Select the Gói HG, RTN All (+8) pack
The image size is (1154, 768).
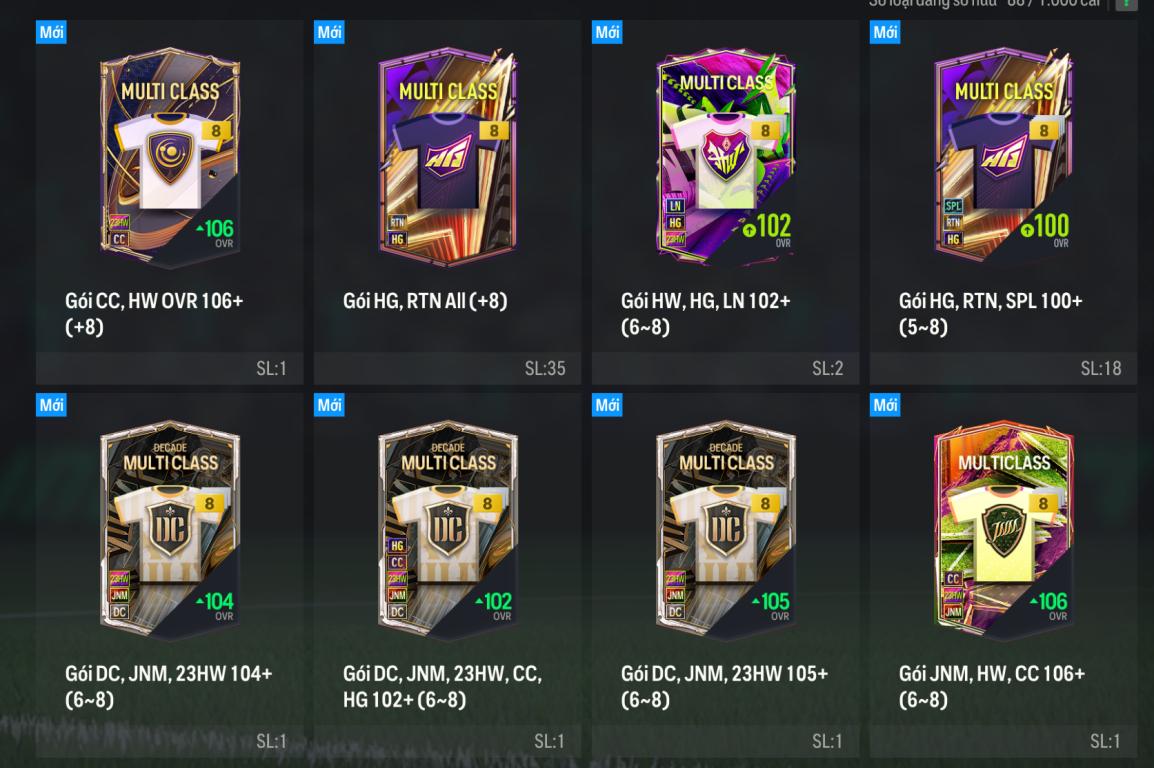pyautogui.click(x=447, y=202)
